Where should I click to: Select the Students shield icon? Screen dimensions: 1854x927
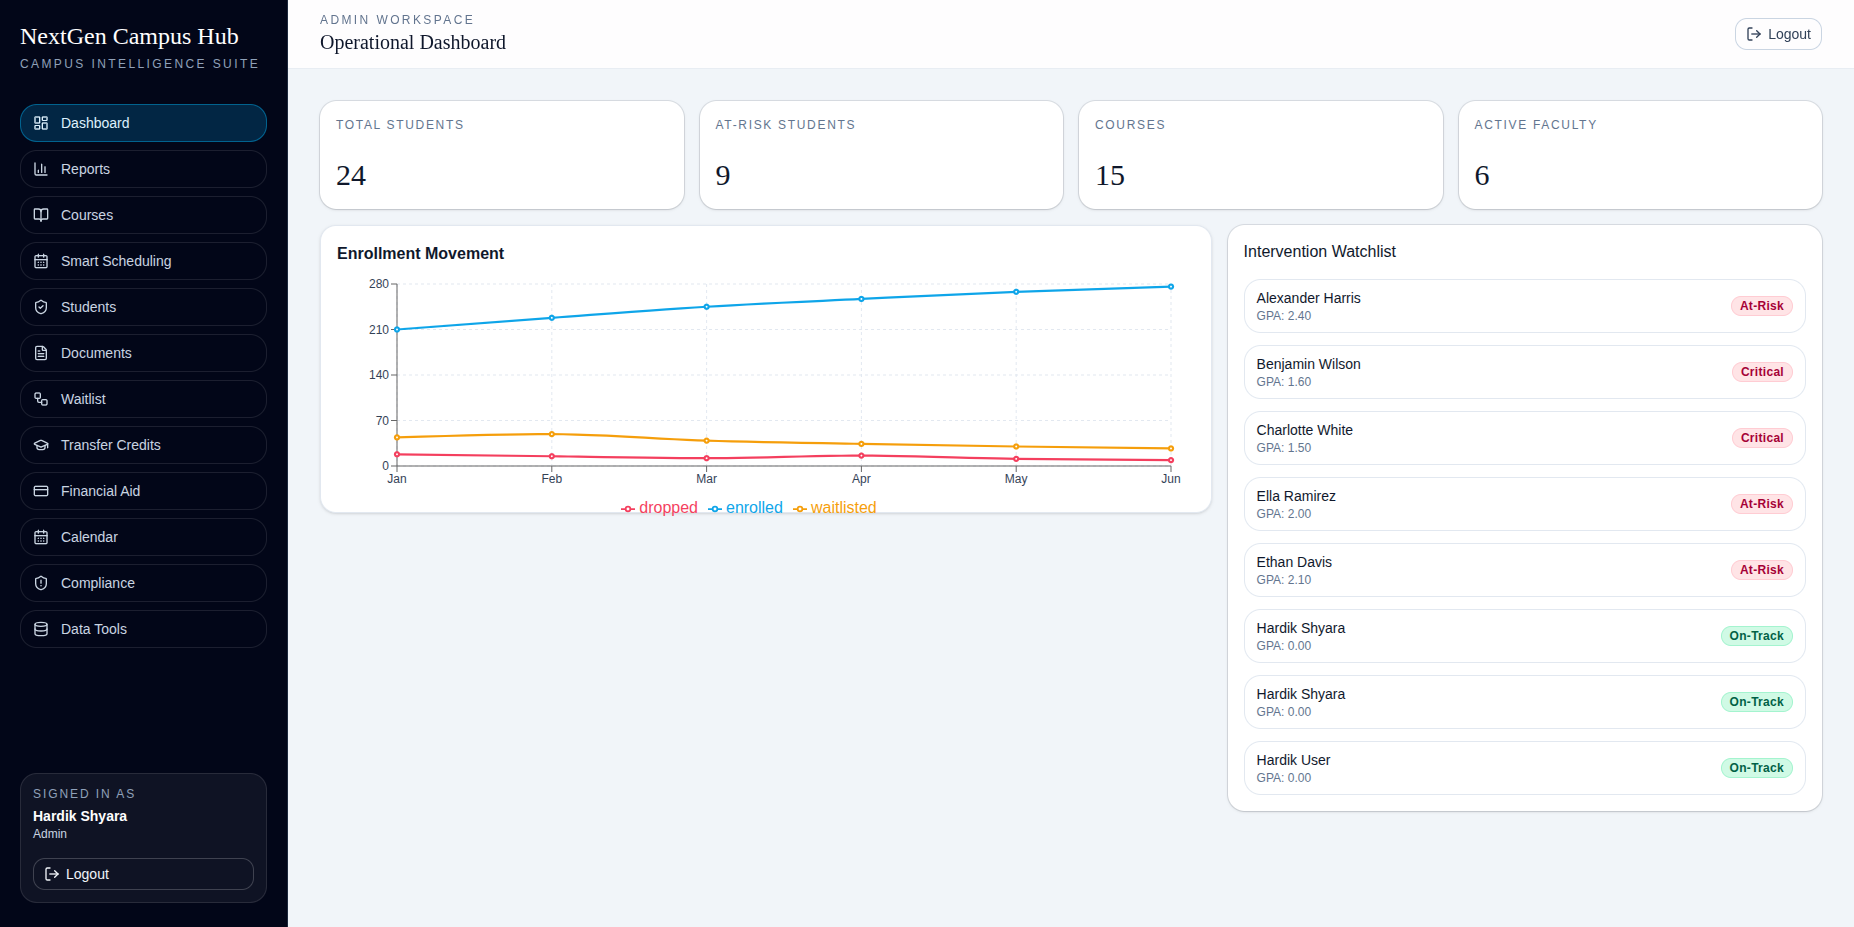[41, 307]
